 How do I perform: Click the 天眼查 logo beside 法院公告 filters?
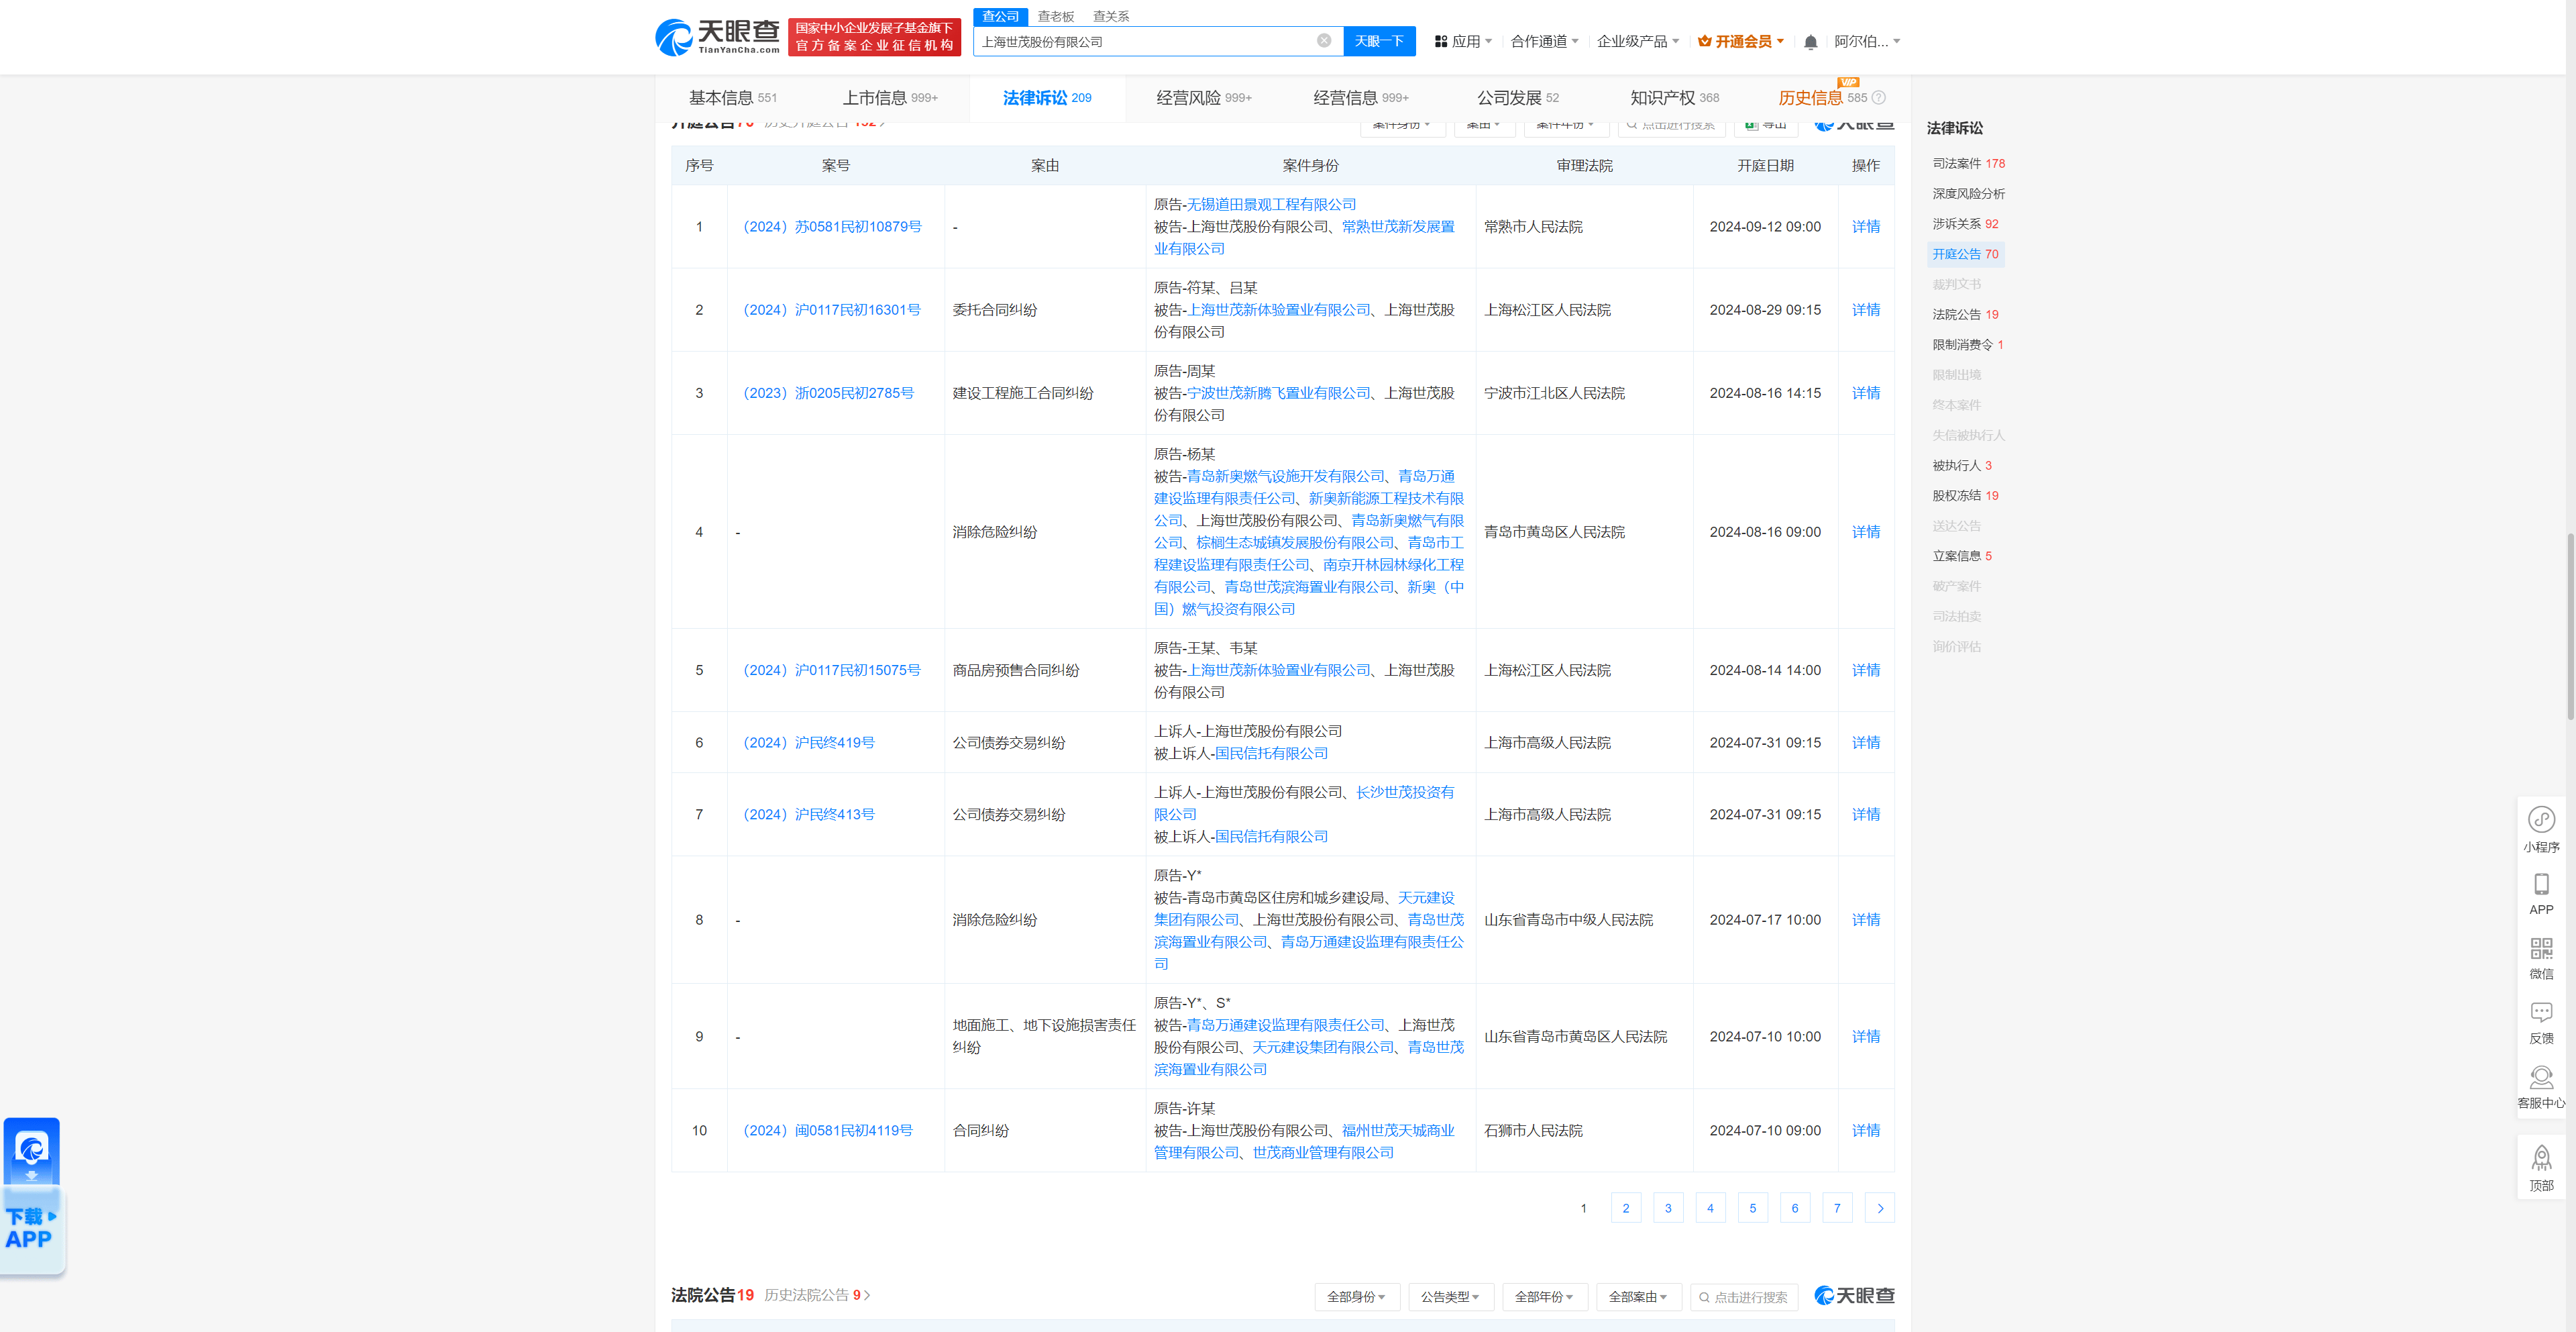click(1854, 1295)
